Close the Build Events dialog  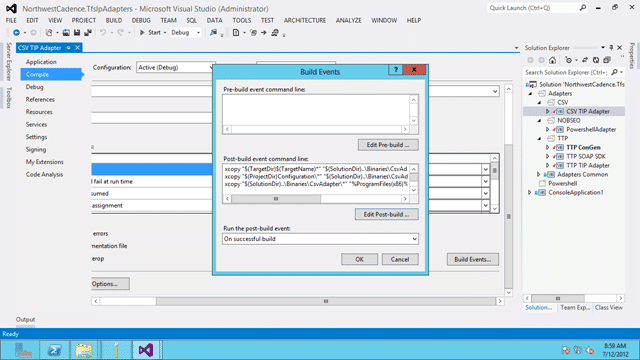[x=414, y=70]
